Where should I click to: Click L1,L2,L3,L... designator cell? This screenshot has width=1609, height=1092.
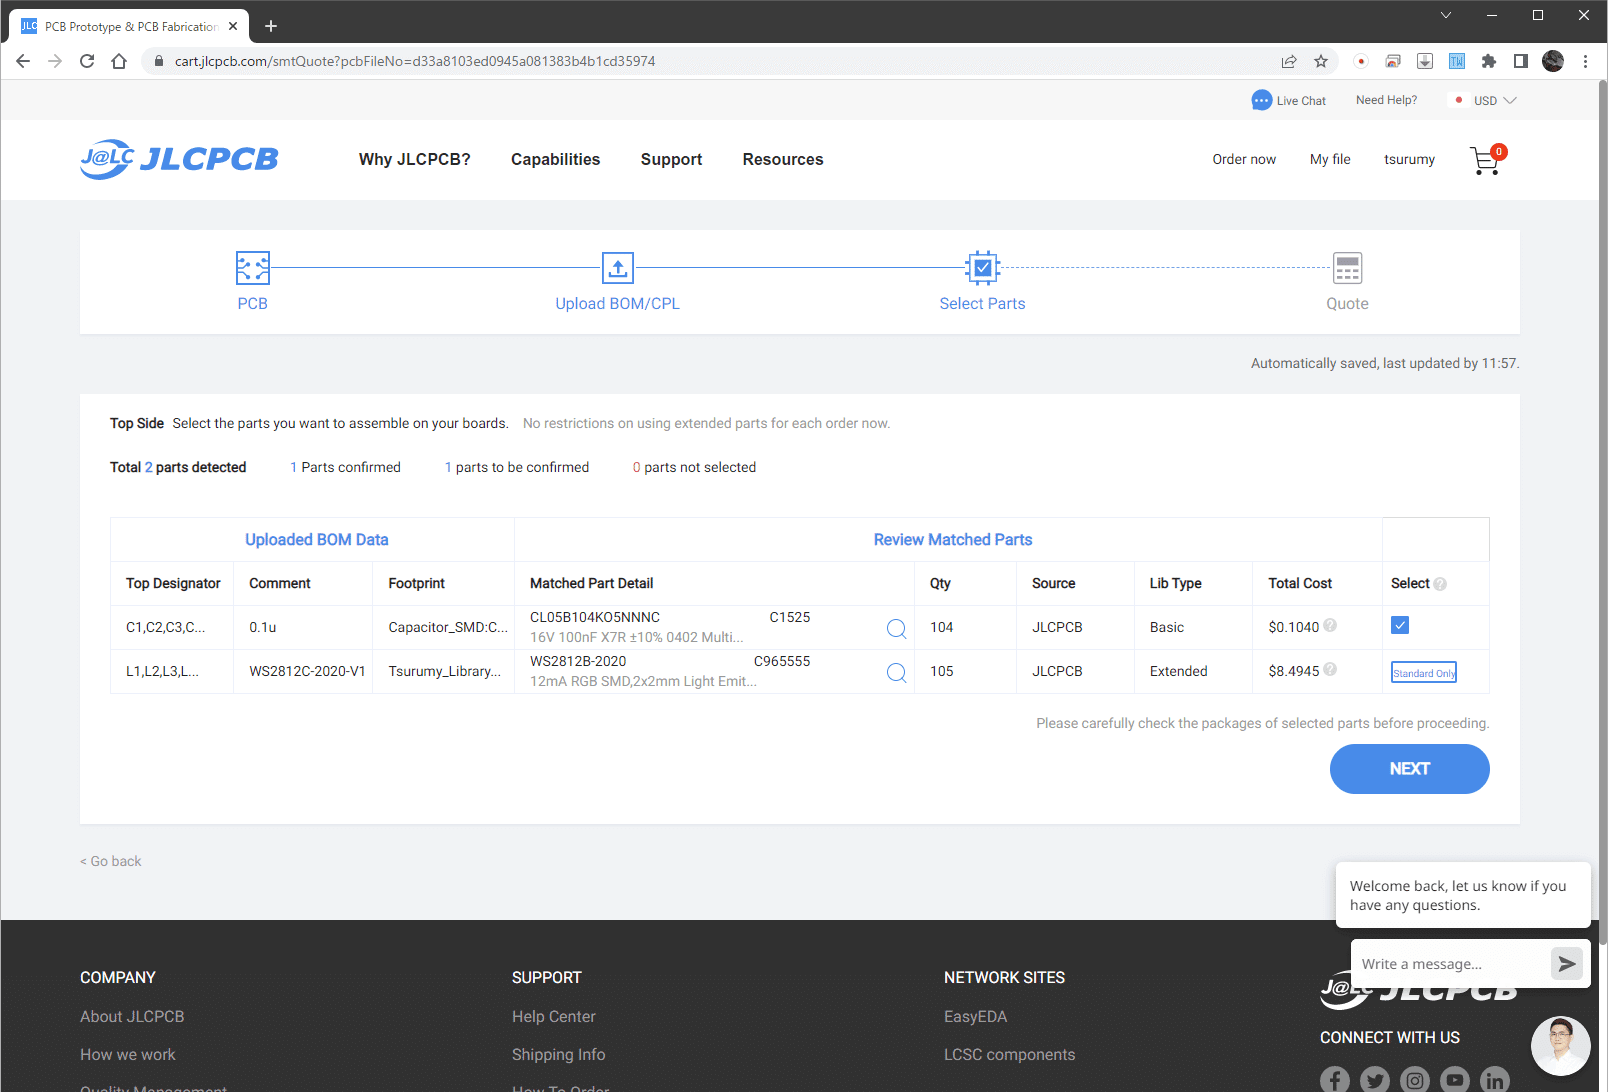[172, 671]
